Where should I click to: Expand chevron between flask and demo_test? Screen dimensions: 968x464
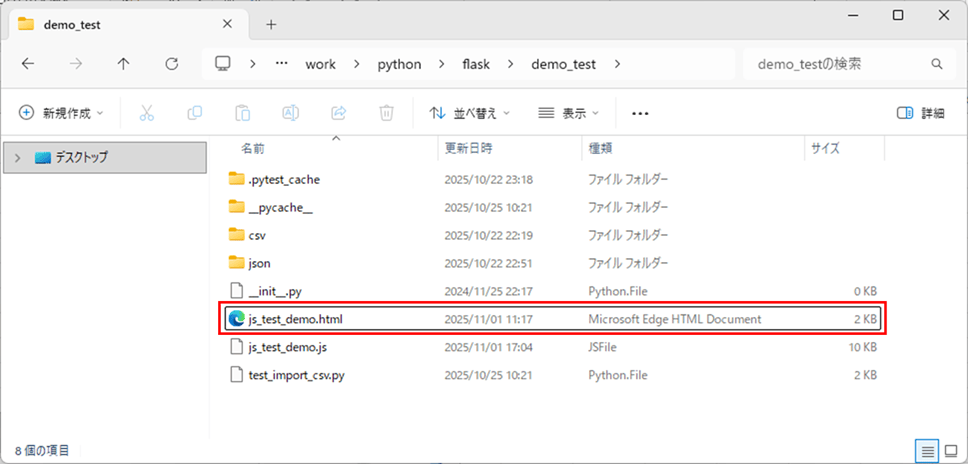point(511,64)
